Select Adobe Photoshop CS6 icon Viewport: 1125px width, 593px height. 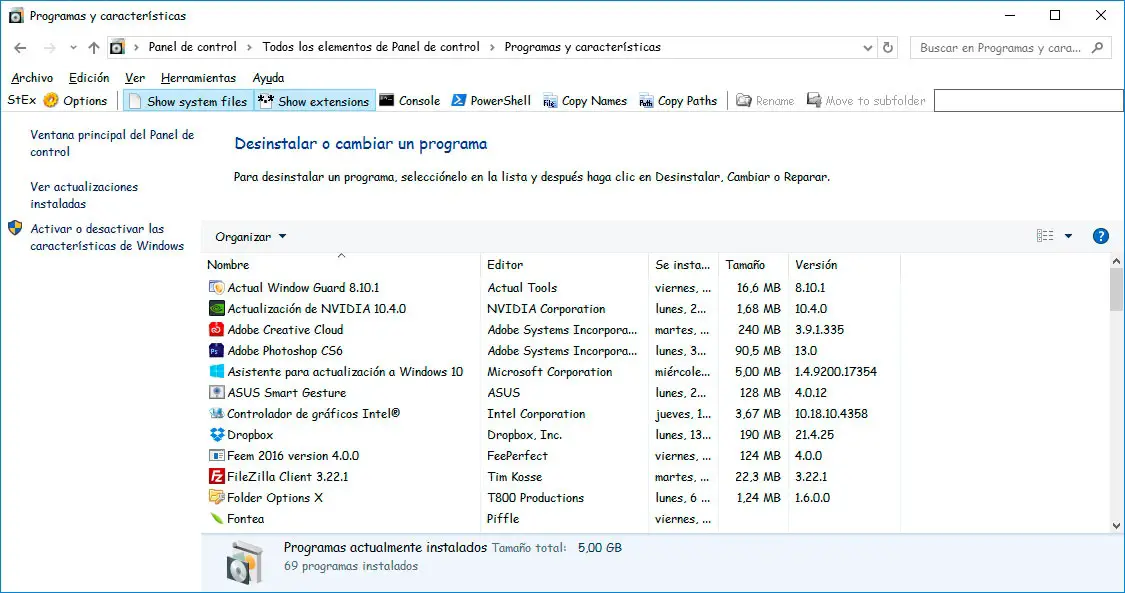(x=216, y=351)
